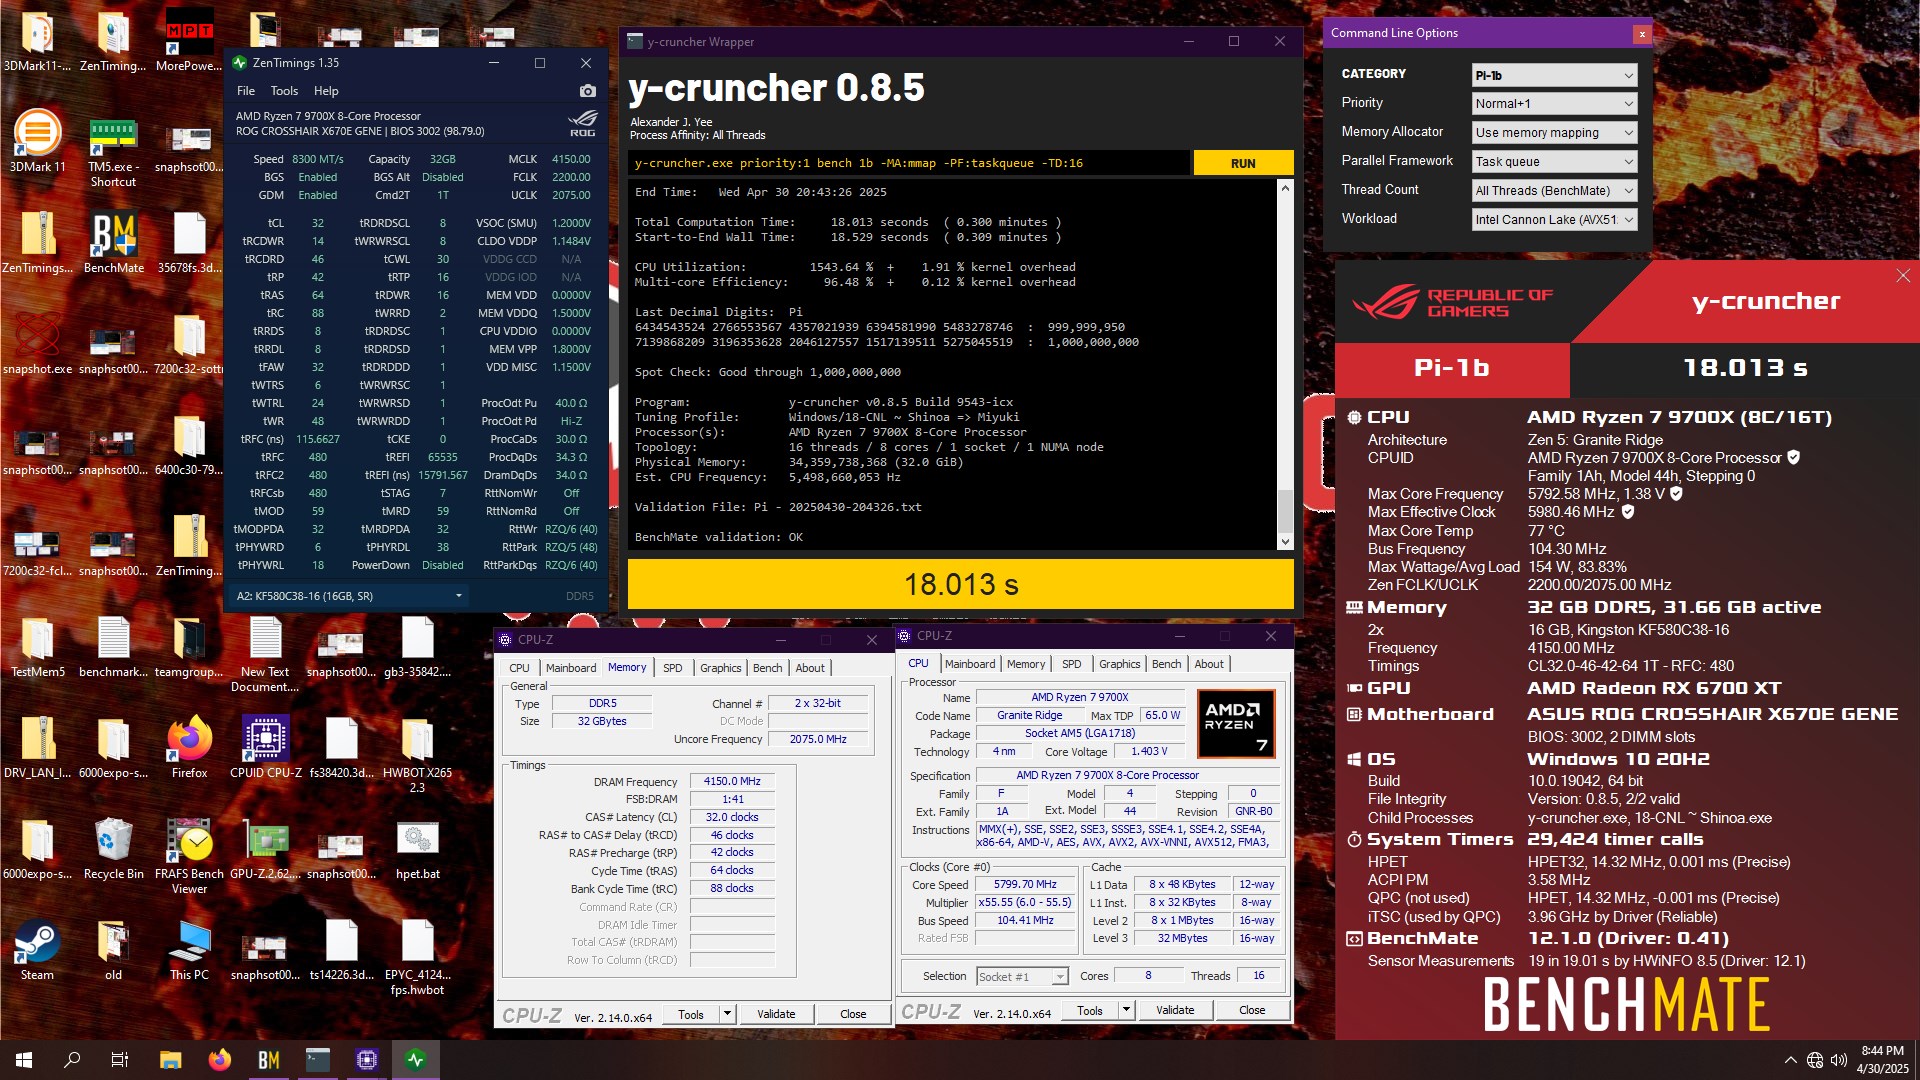Image resolution: width=1920 pixels, height=1080 pixels.
Task: Open the MorePowerTool desktop shortcut
Action: point(189,41)
